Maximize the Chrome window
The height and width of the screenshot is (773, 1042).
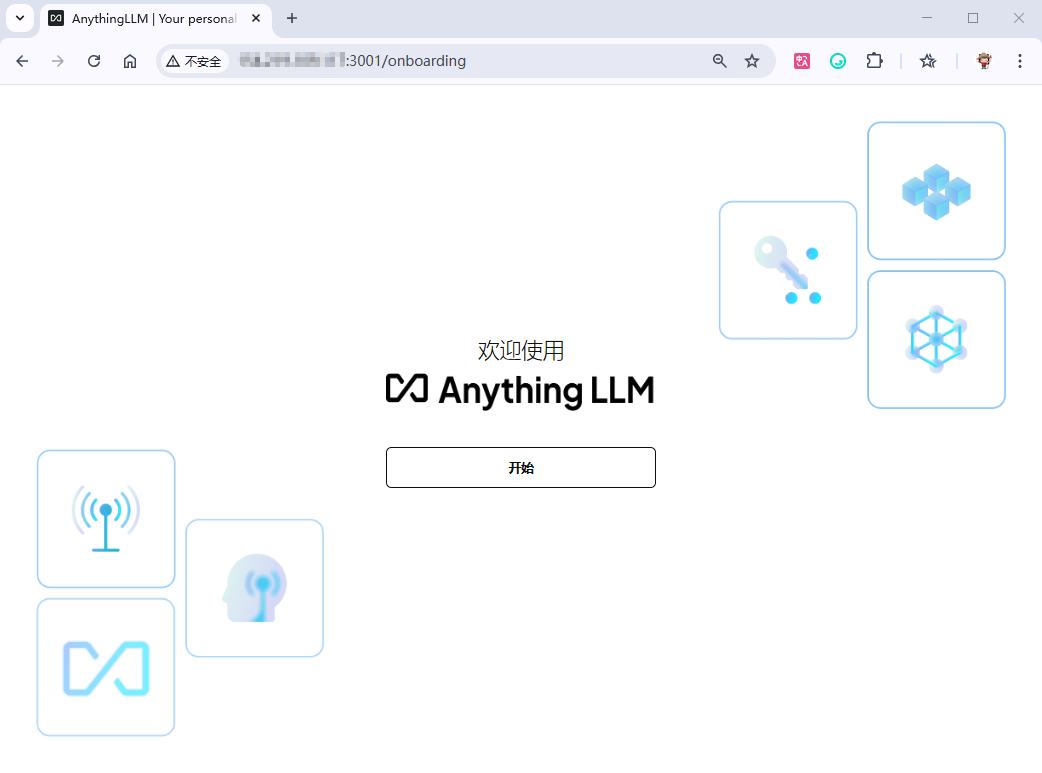click(973, 18)
